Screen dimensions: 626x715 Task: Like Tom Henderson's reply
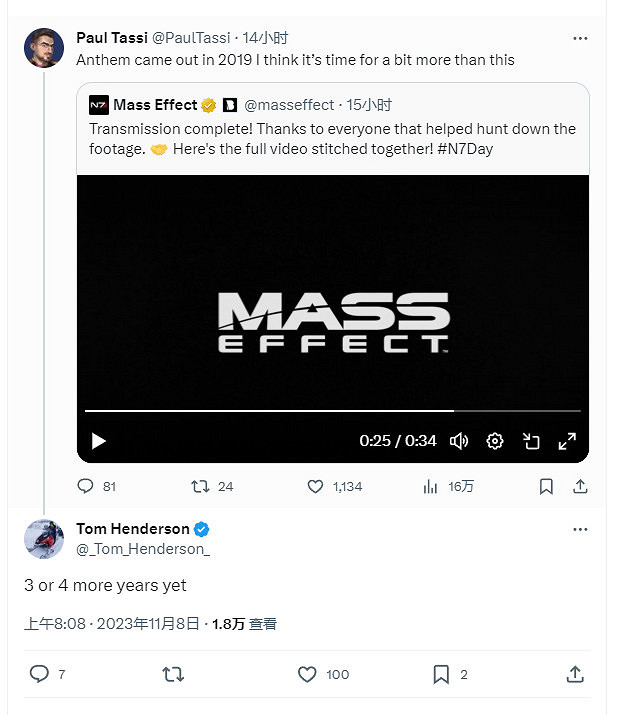coord(308,675)
